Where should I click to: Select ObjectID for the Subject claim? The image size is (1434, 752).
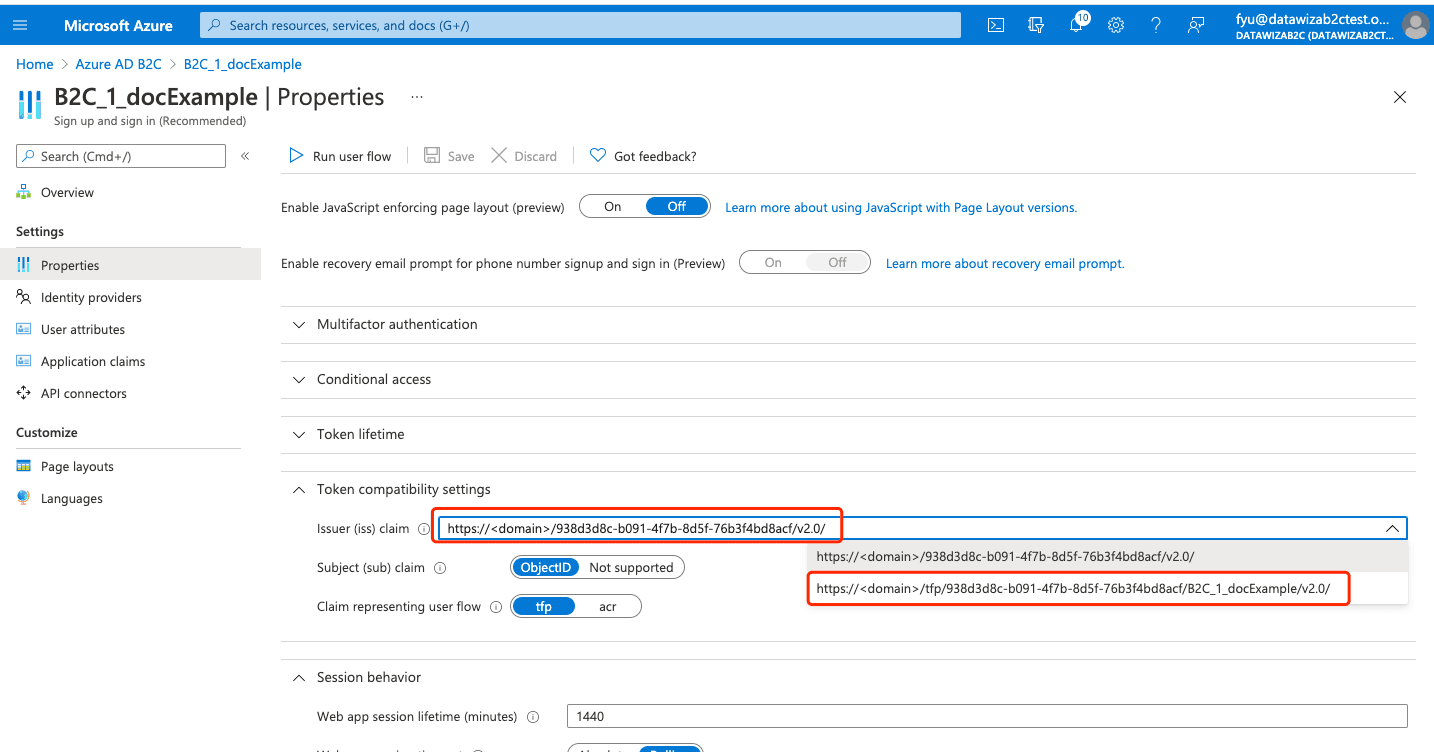click(545, 567)
